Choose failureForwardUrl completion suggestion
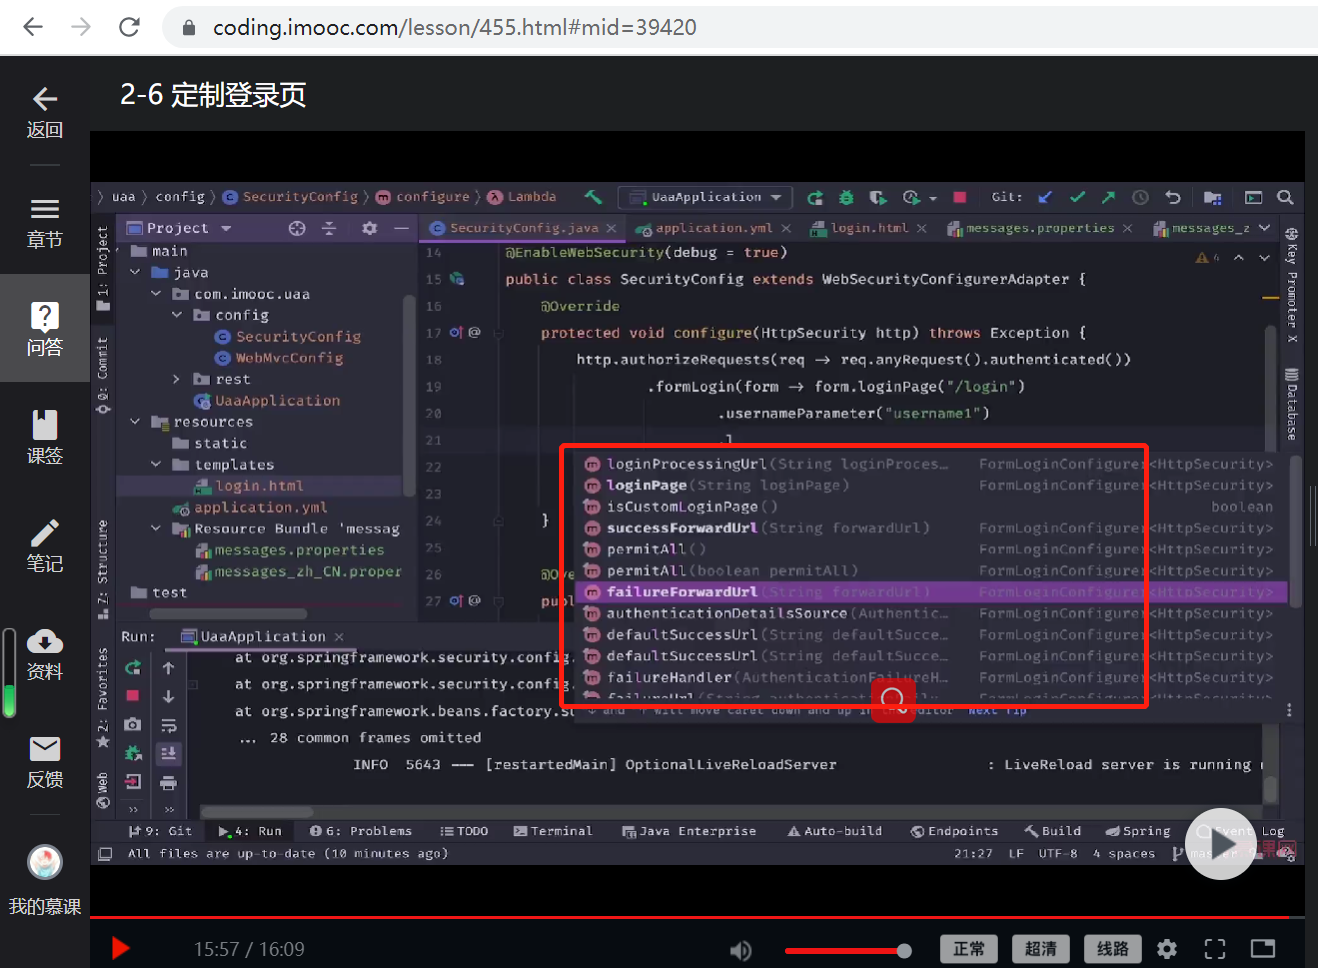1318x968 pixels. pyautogui.click(x=930, y=592)
